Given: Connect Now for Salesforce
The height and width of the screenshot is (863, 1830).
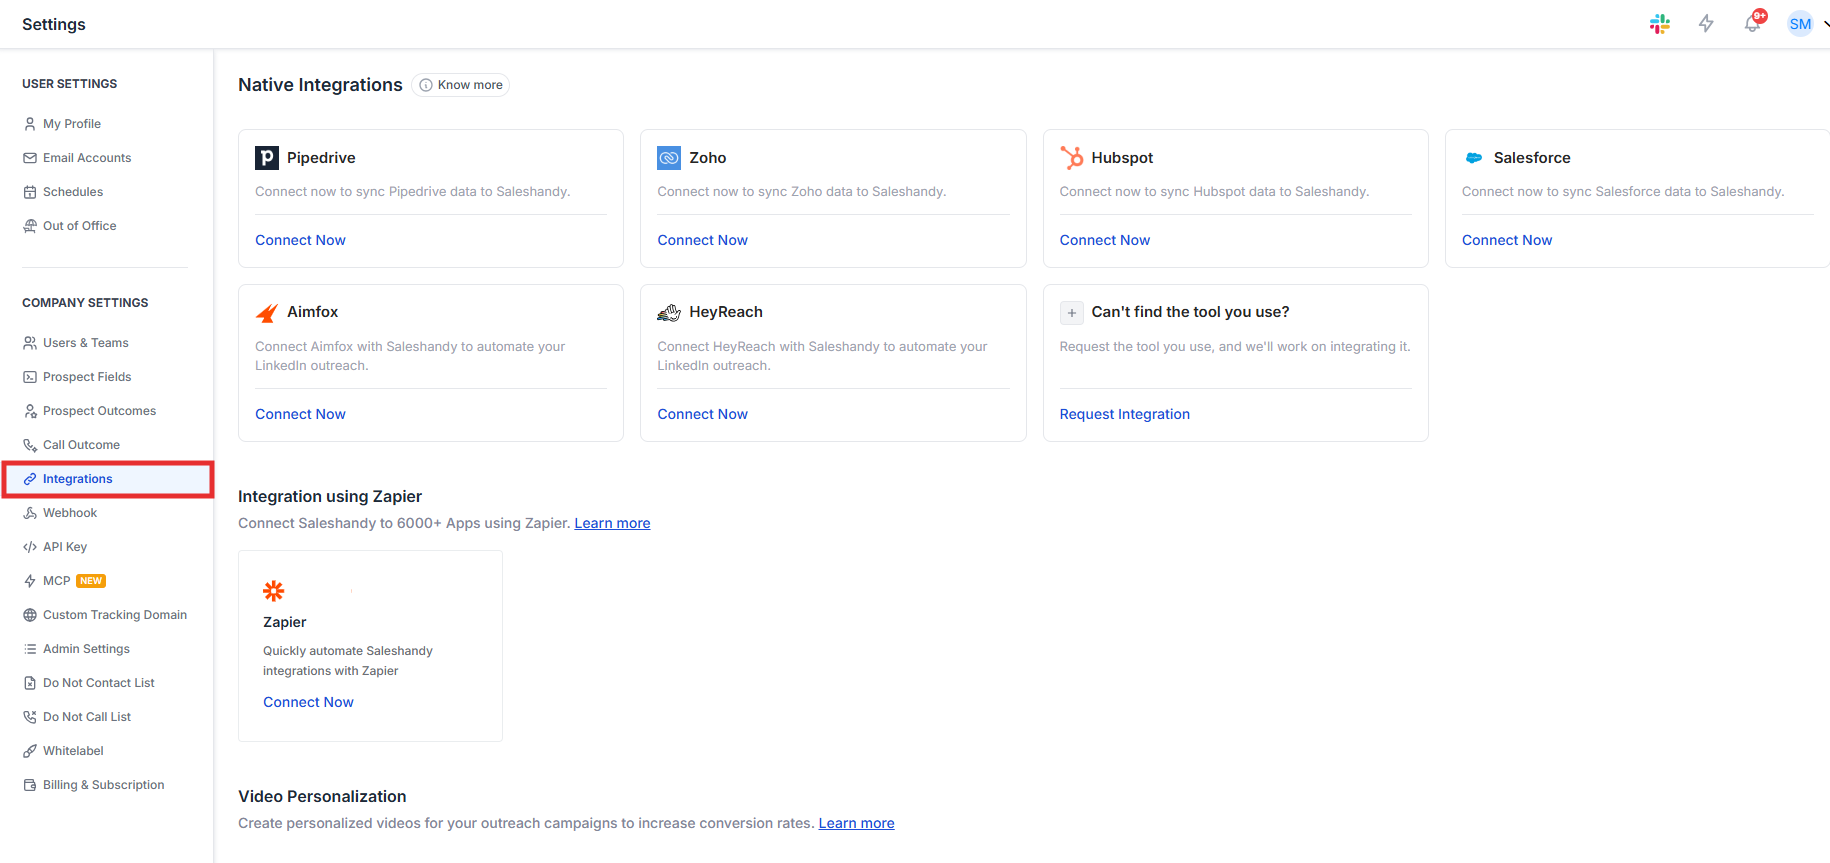Looking at the screenshot, I should coord(1507,240).
